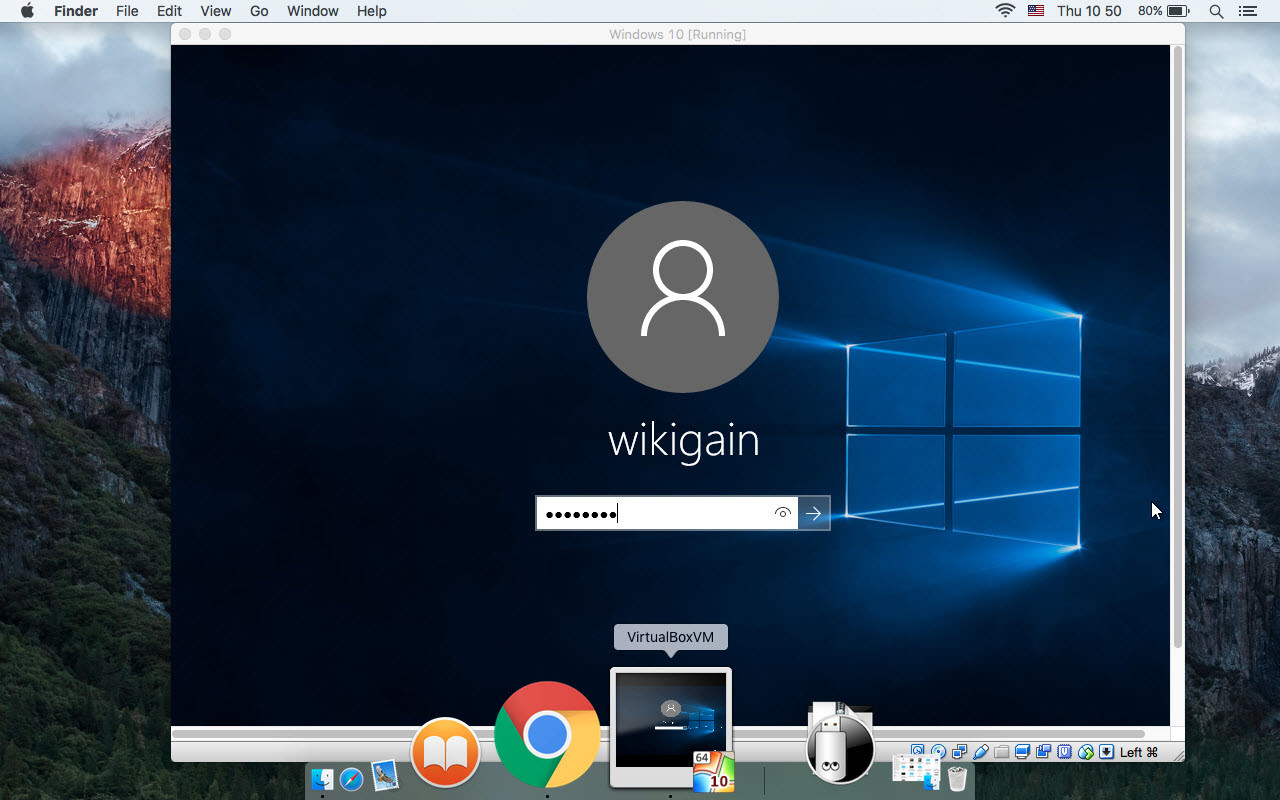Image resolution: width=1280 pixels, height=800 pixels.
Task: Click the virtualization features V status icon
Action: pyautogui.click(x=1064, y=750)
